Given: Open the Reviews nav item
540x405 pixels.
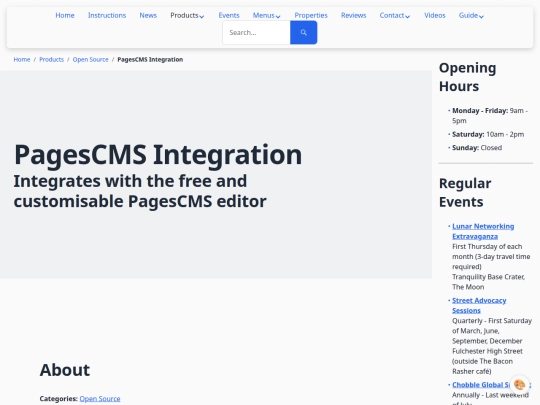Looking at the screenshot, I should 353,15.
